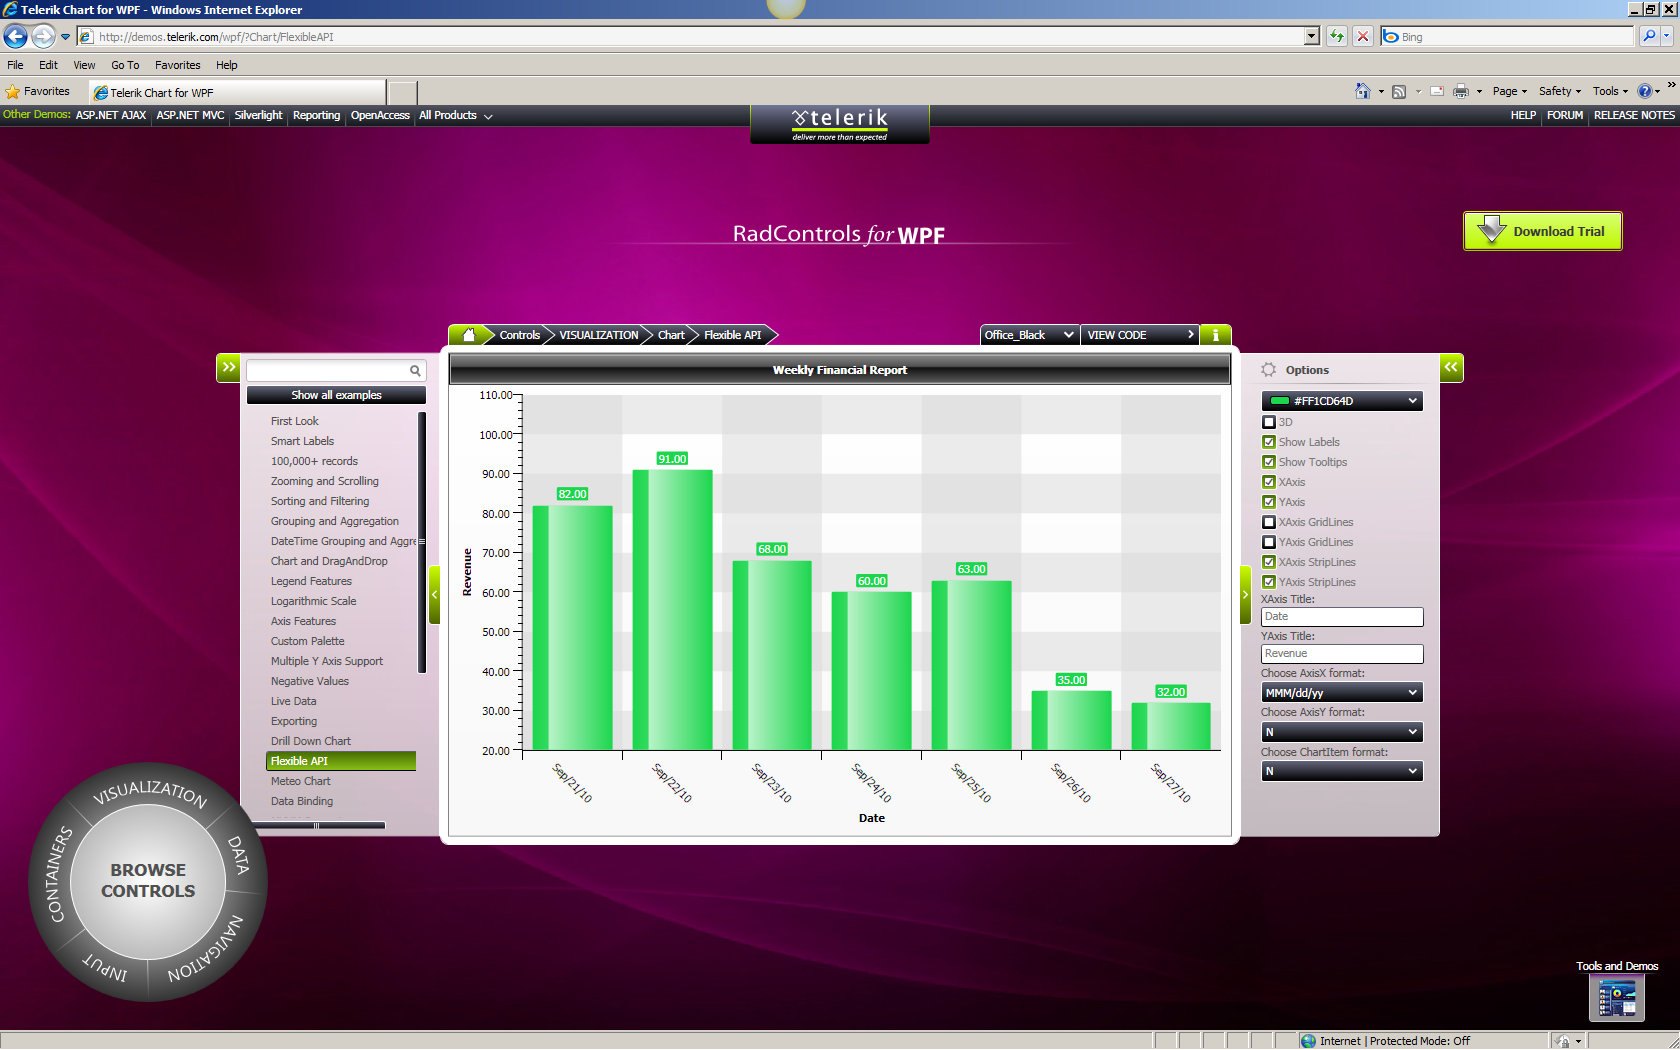Disable YAxis StripLines

1269,582
